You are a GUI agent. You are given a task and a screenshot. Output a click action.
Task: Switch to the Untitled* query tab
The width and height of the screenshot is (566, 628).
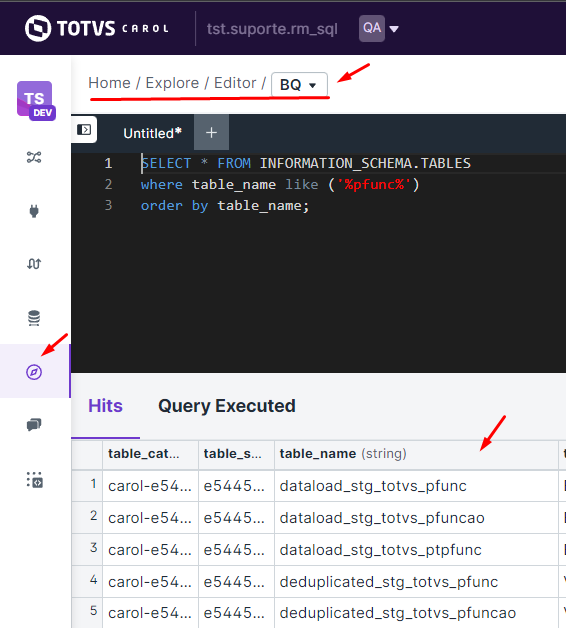[152, 133]
